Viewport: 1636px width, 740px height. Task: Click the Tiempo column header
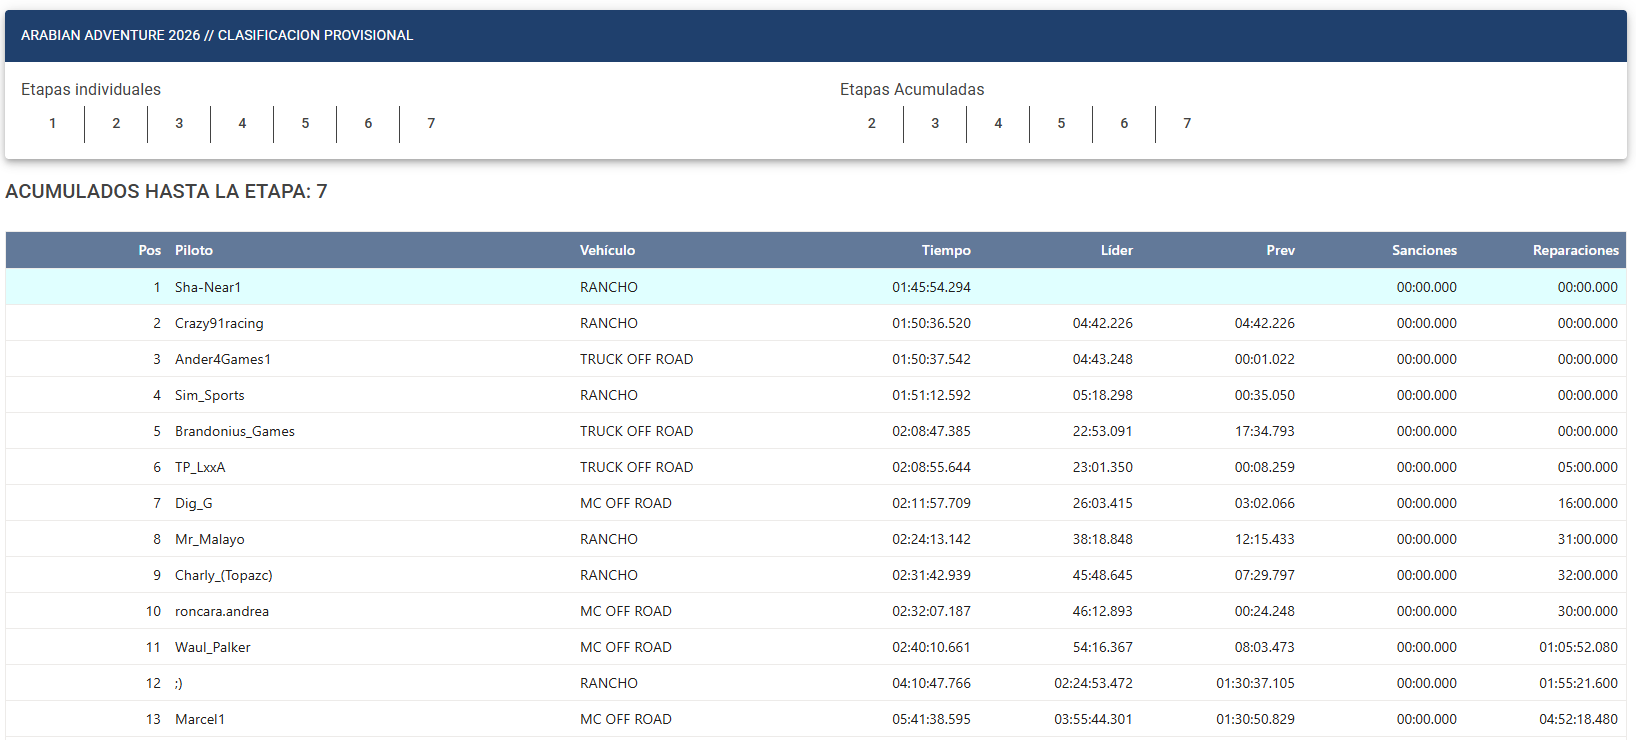click(946, 251)
